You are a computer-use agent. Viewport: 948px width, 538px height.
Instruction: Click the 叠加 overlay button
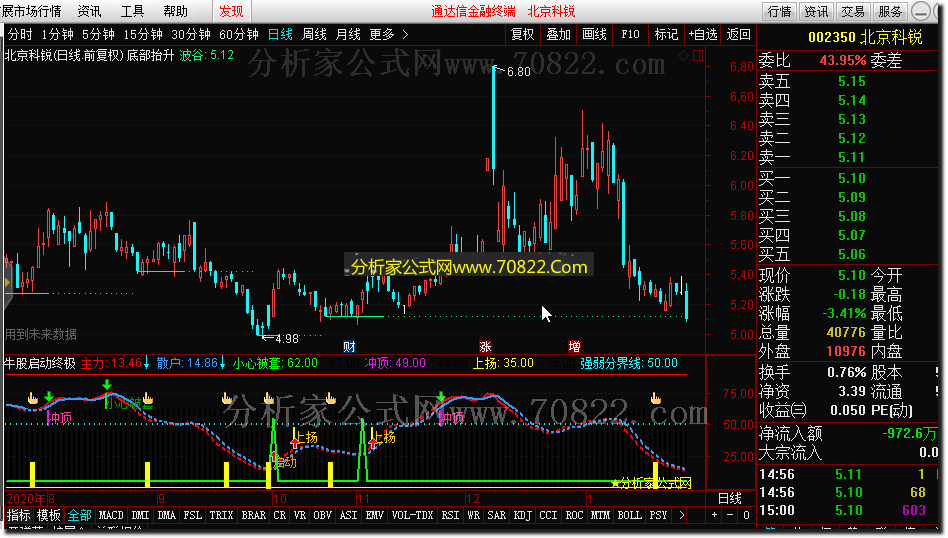pos(558,34)
